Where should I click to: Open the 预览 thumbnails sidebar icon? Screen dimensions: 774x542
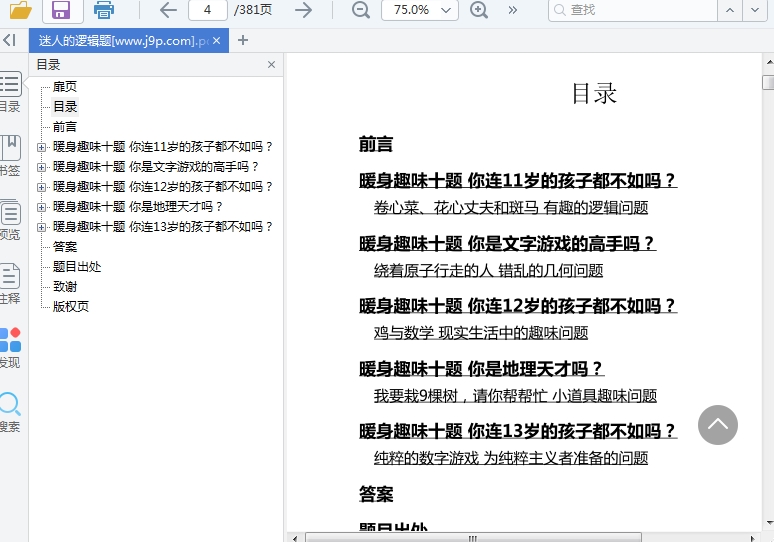(x=10, y=220)
